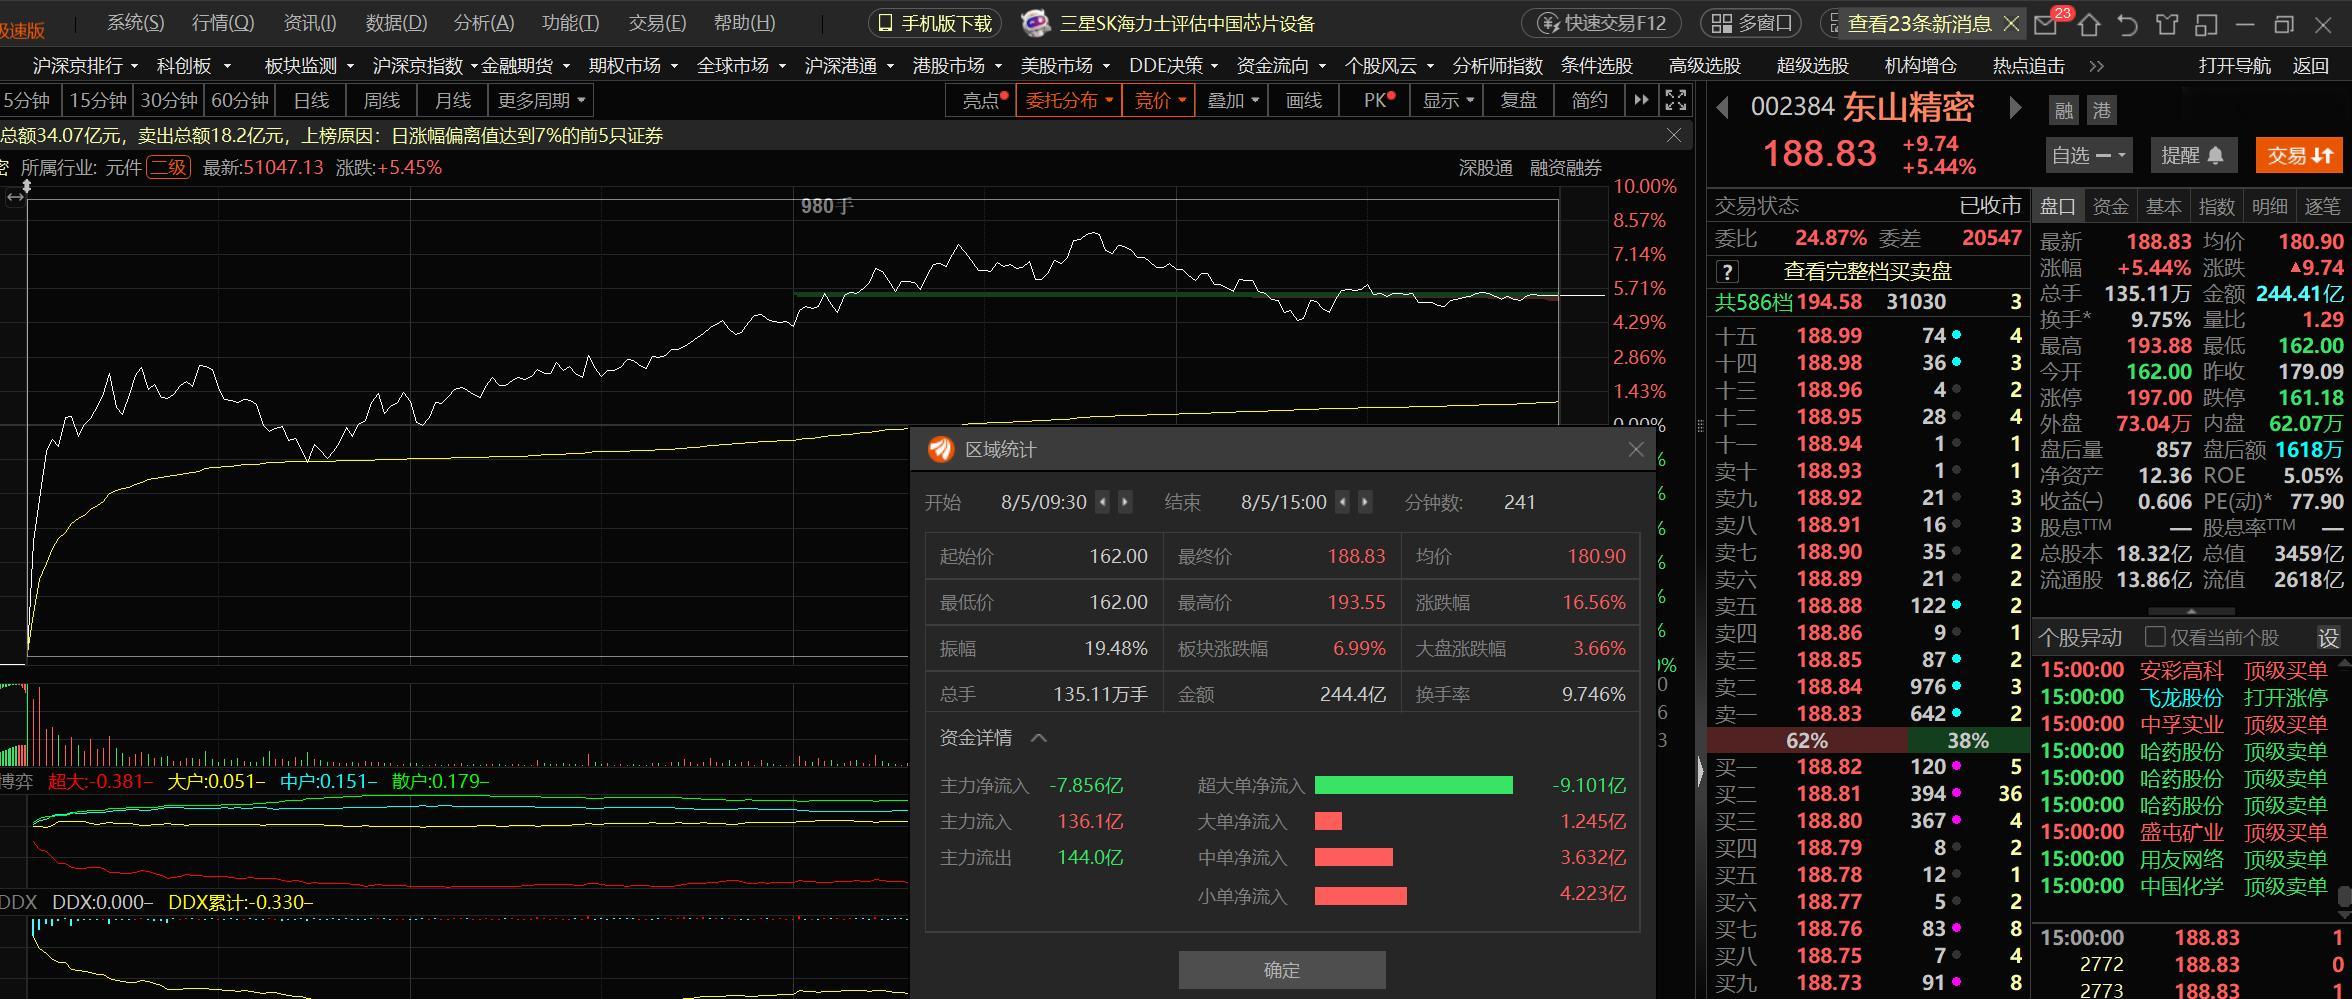Click 确定 button in 区域统计 dialog
Screen dimensions: 2352x999
pos(1282,969)
